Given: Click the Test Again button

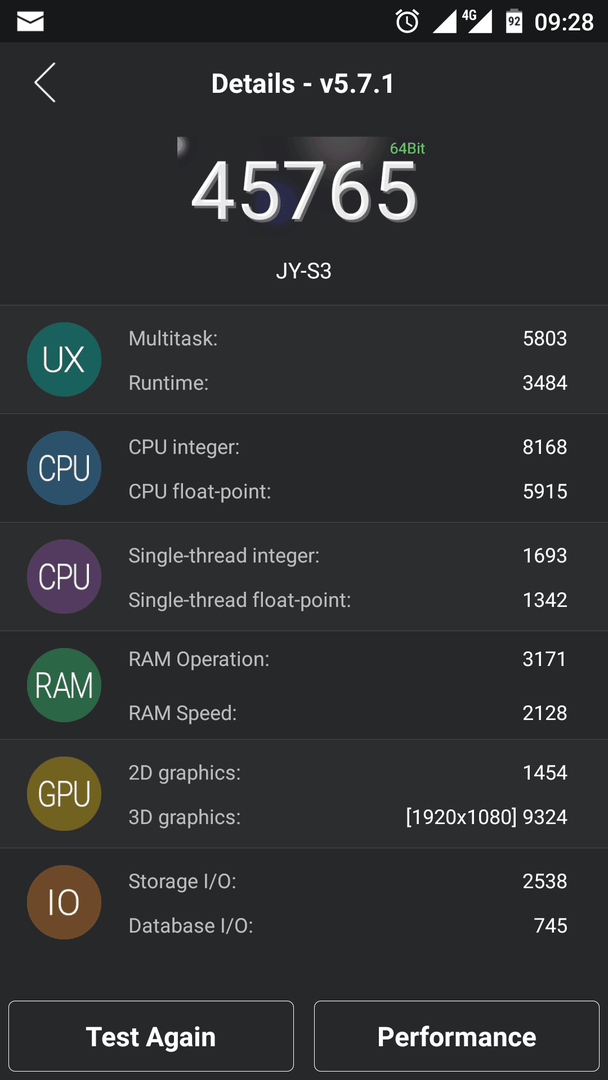Looking at the screenshot, I should click(151, 1036).
